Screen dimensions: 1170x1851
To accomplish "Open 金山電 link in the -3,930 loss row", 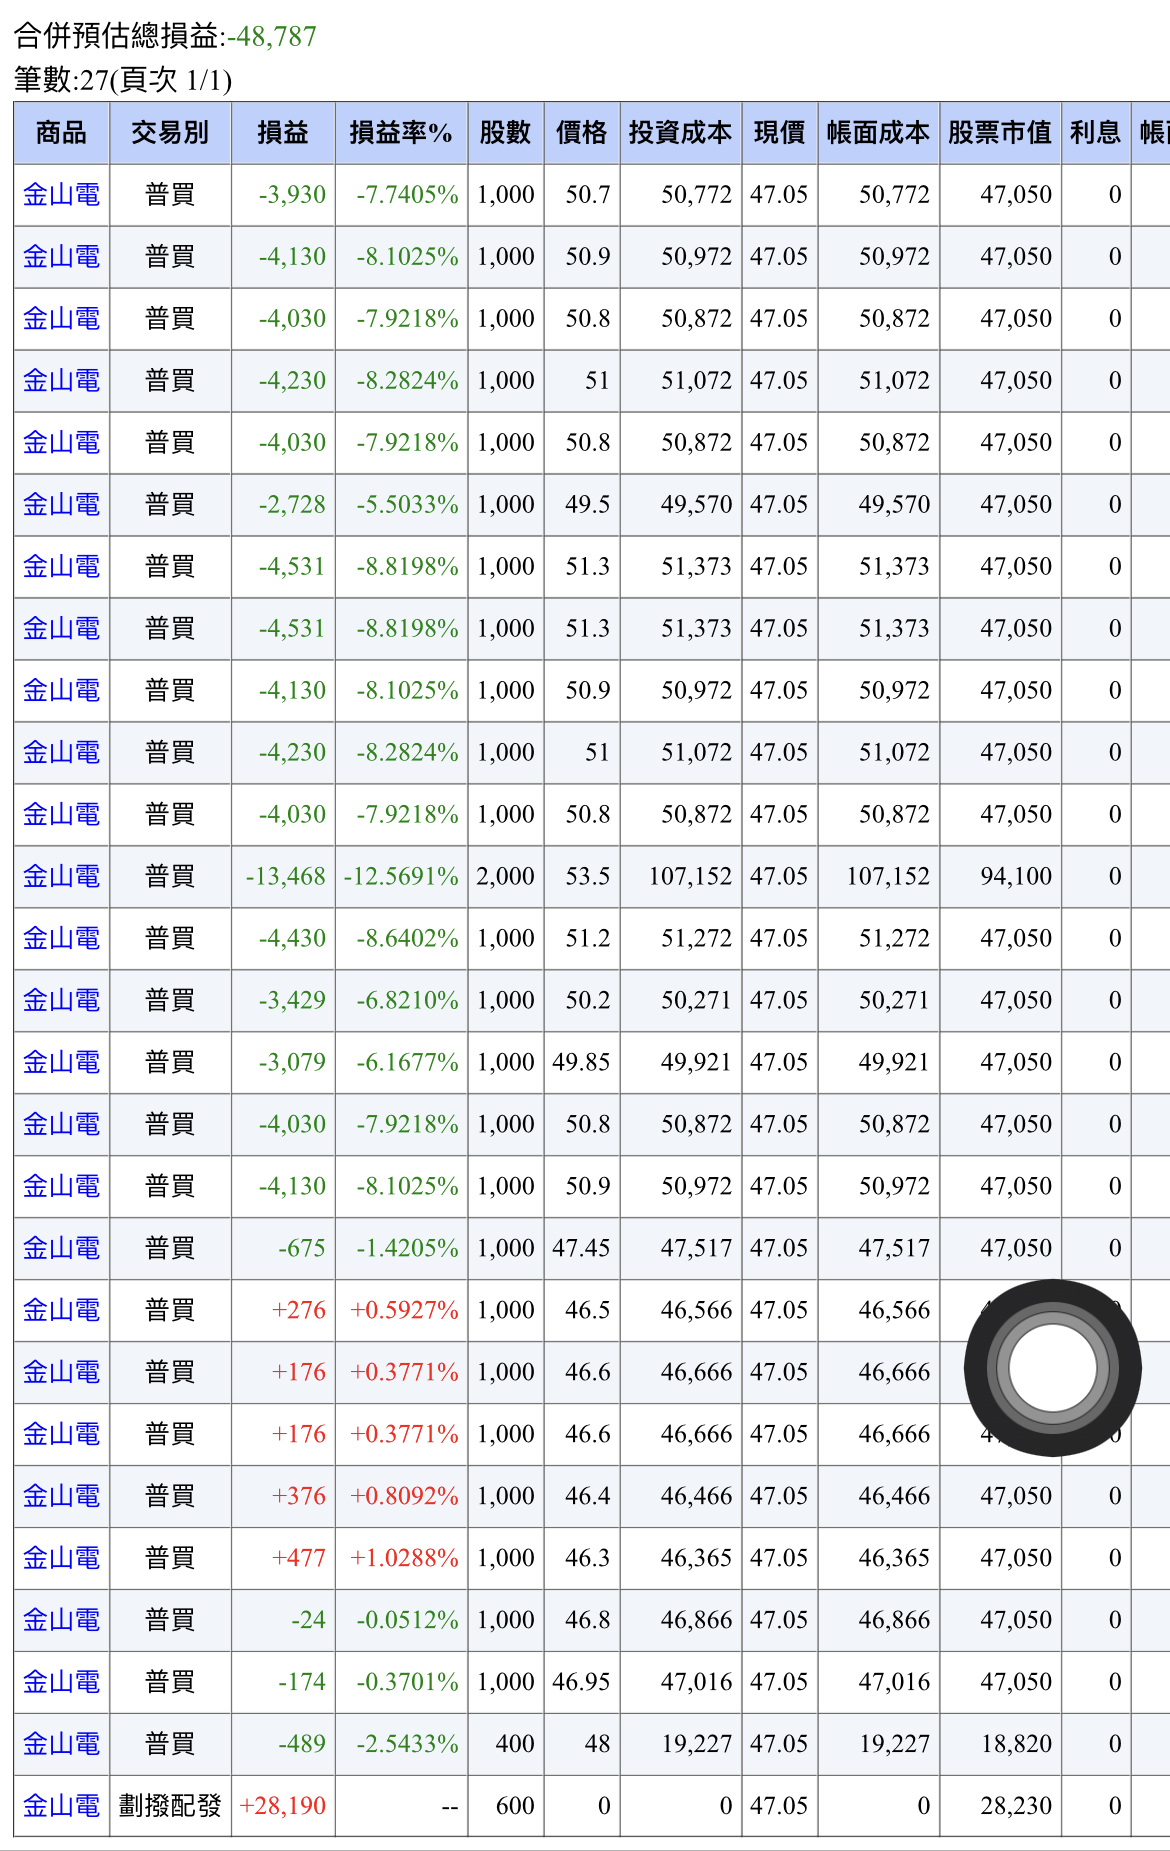I will (x=61, y=195).
